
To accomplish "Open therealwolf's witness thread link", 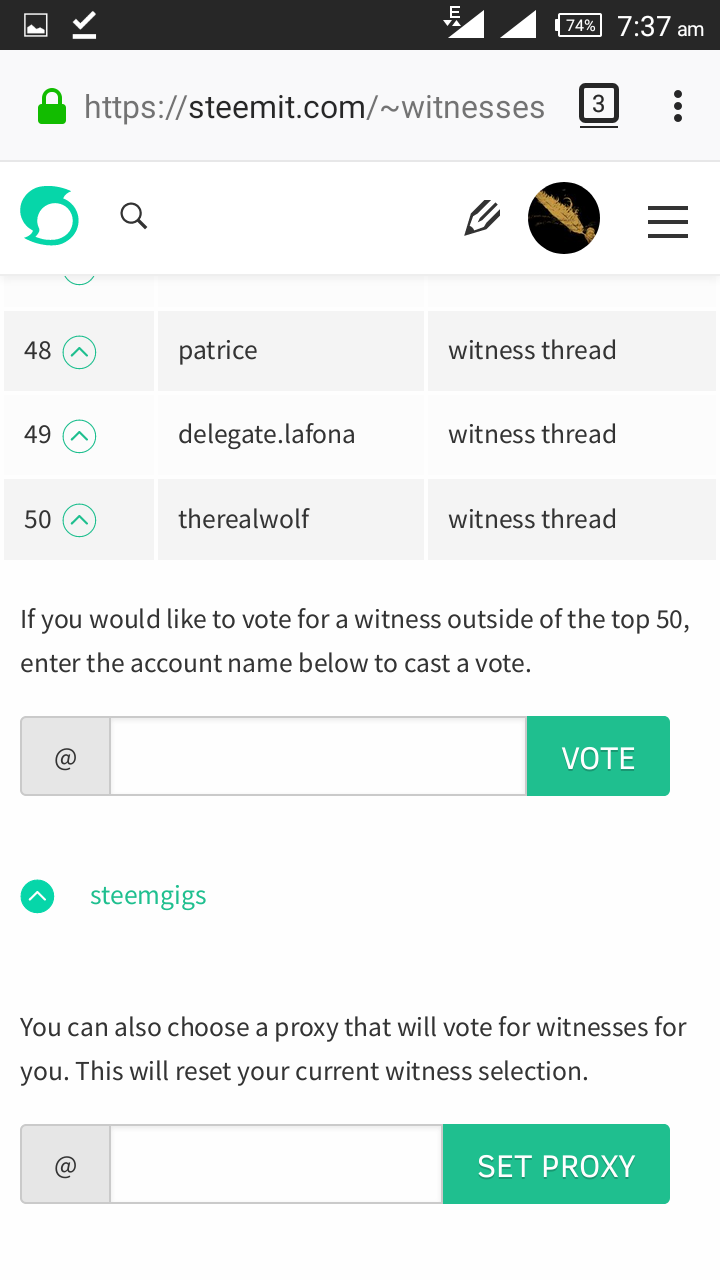I will (532, 520).
